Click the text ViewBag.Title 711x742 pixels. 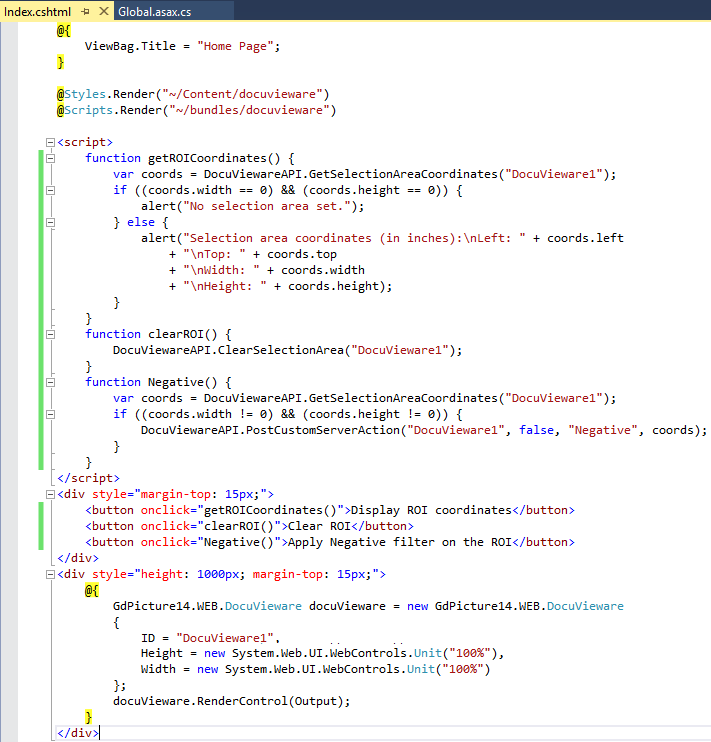[x=130, y=46]
